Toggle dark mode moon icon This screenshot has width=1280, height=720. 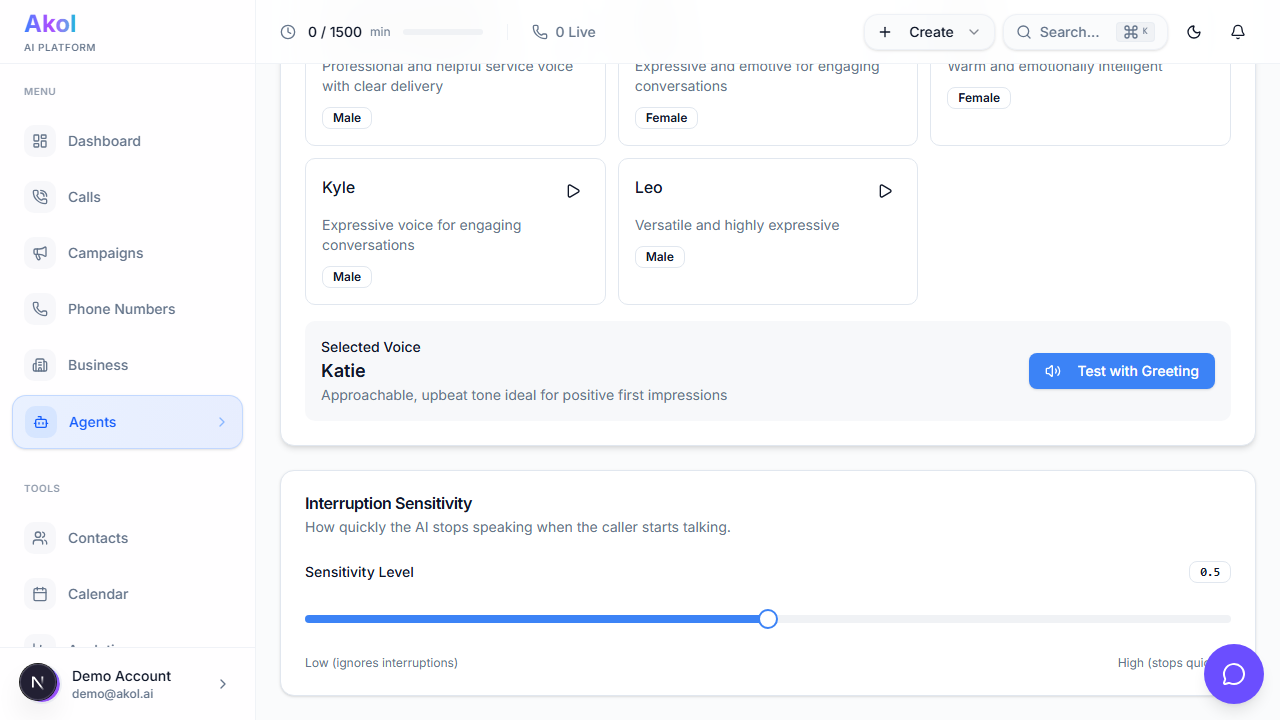point(1193,32)
